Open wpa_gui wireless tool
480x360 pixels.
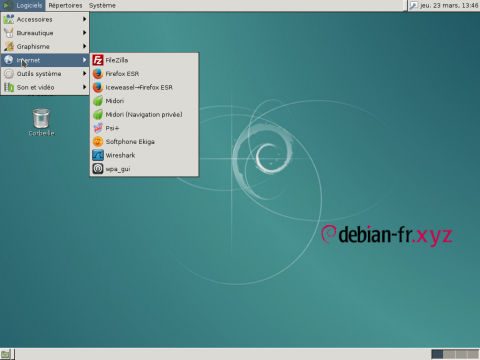(144, 169)
